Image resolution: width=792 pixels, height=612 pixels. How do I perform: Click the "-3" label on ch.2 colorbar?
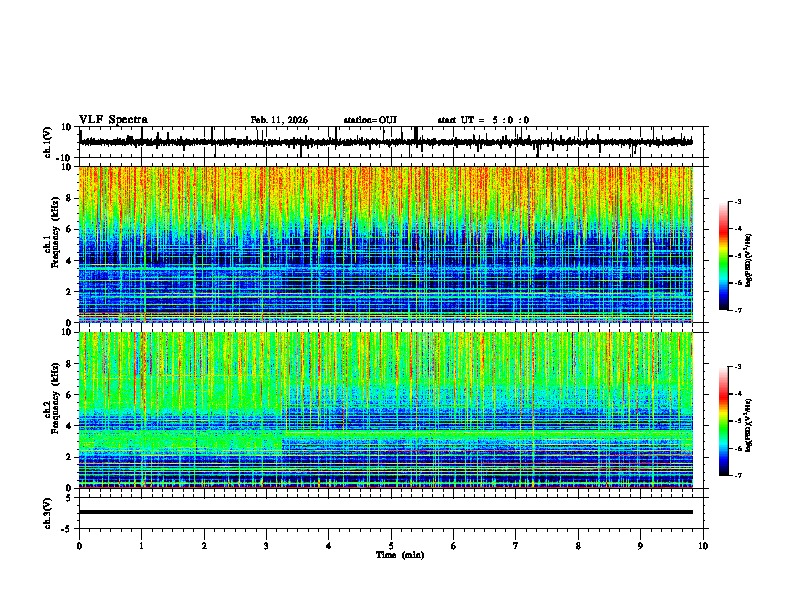click(x=738, y=367)
